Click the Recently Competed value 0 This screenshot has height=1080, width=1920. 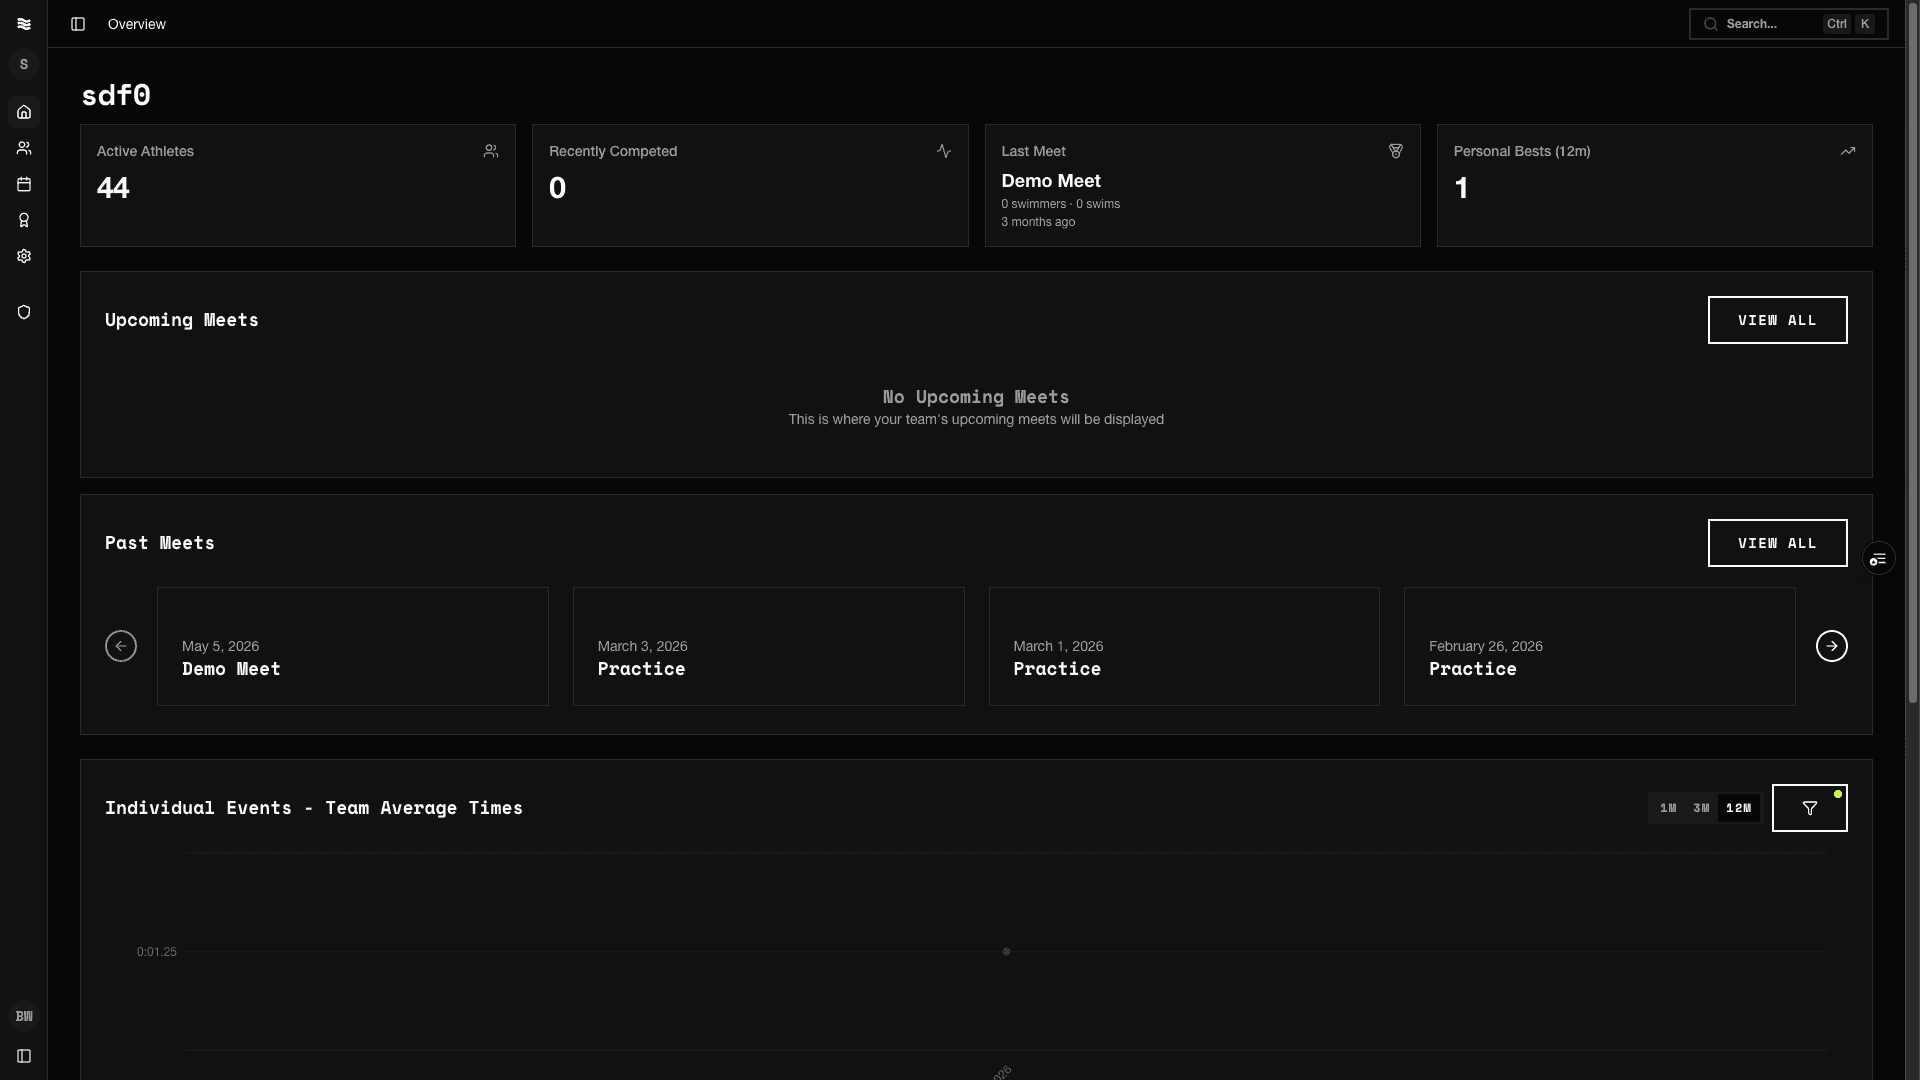coord(557,188)
